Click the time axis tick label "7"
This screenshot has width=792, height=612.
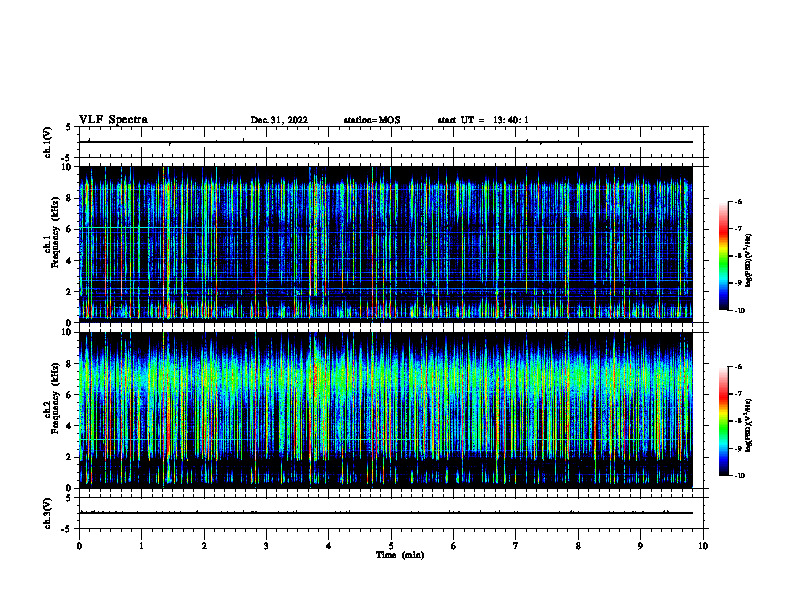pyautogui.click(x=516, y=546)
